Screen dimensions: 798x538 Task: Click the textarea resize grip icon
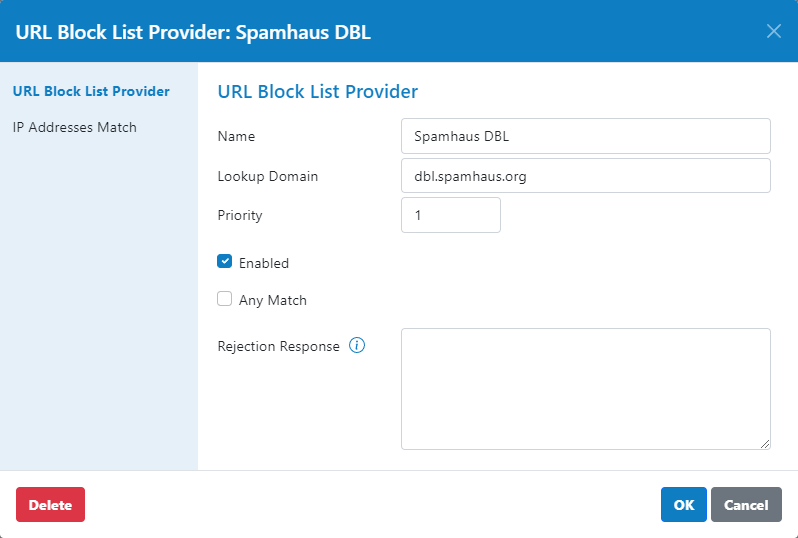tap(765, 444)
